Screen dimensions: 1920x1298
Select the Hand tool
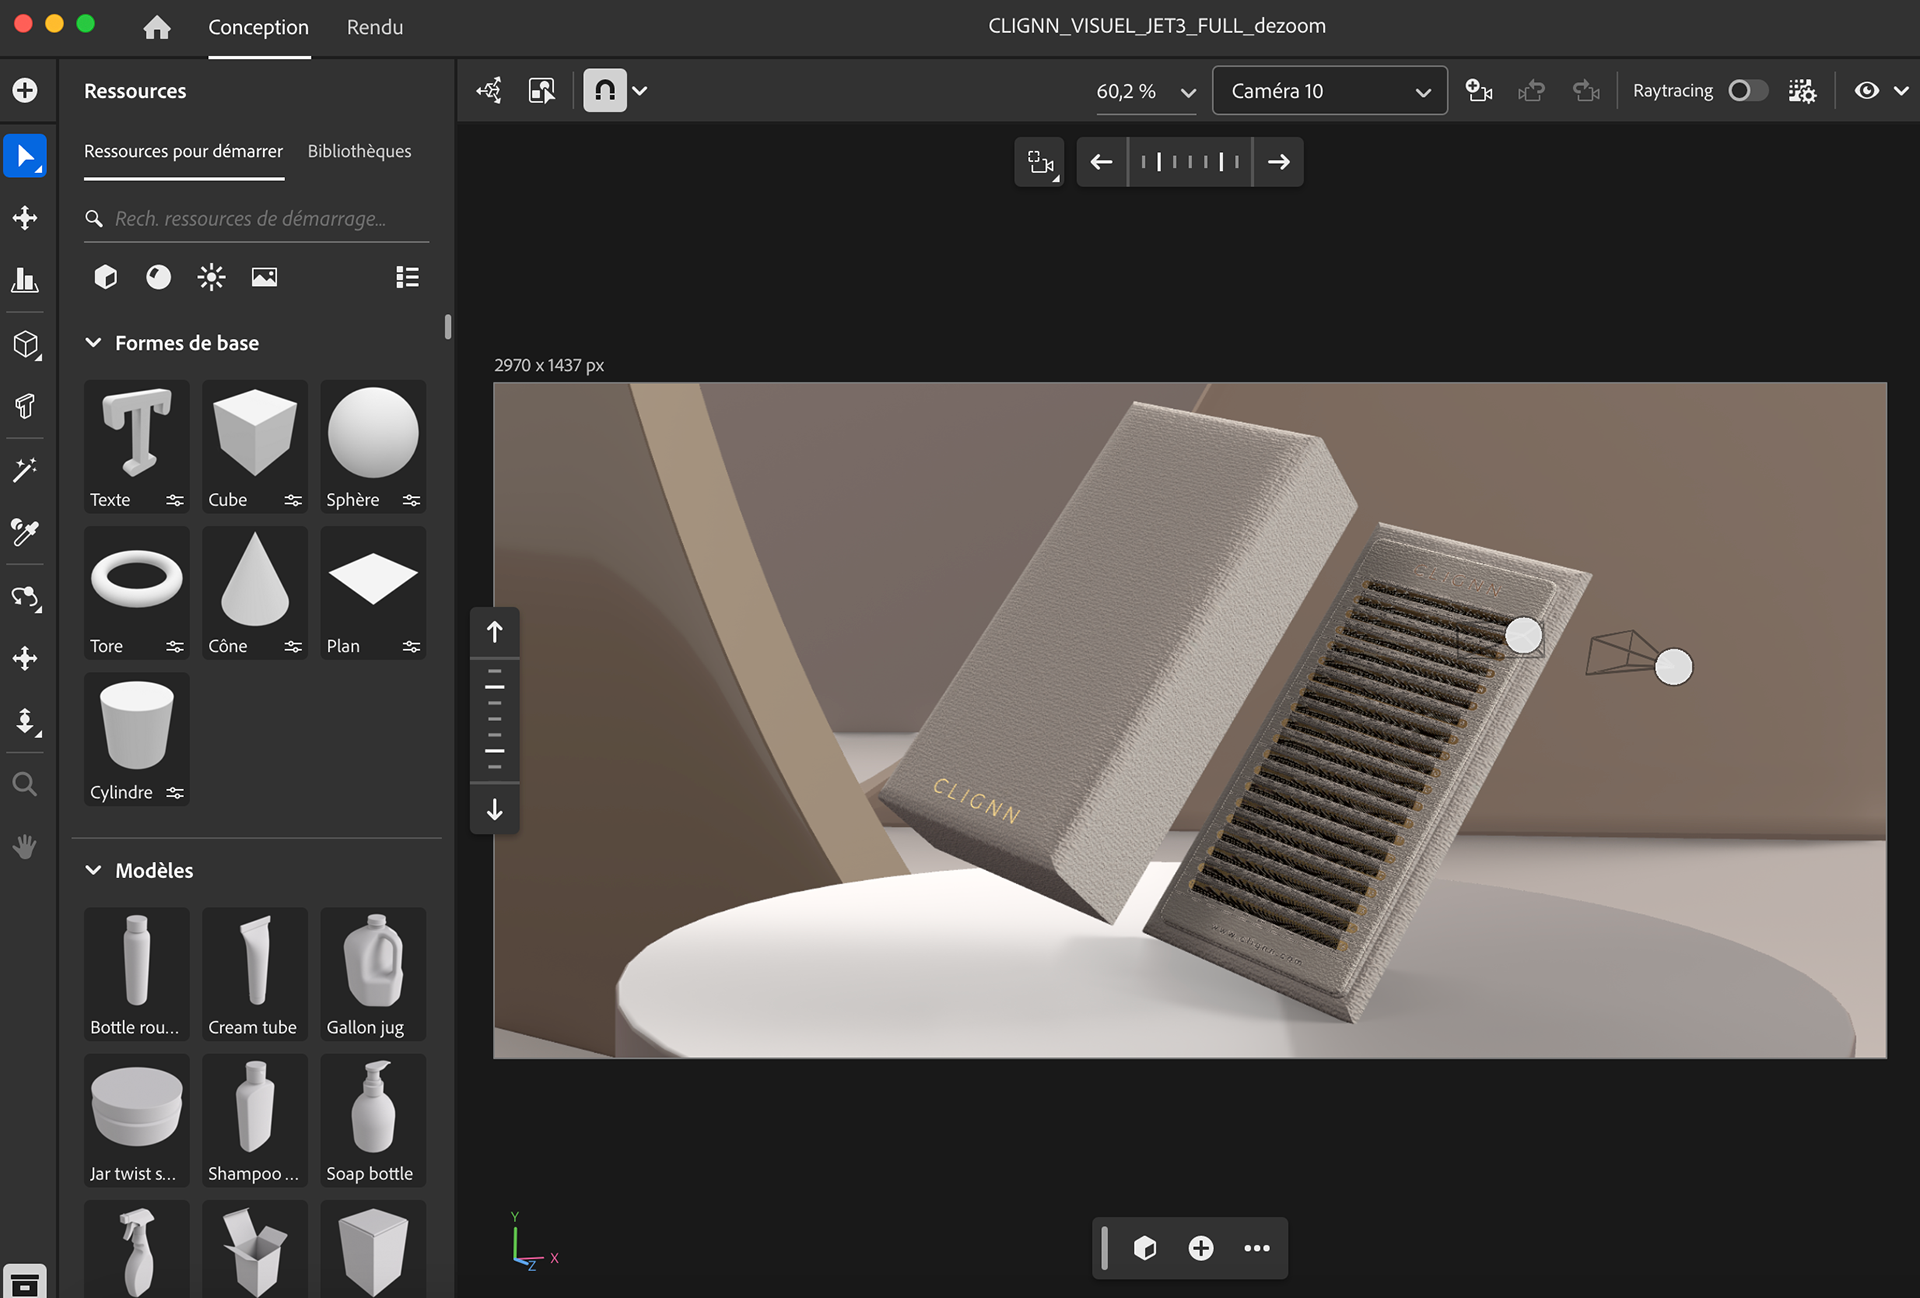tap(25, 846)
